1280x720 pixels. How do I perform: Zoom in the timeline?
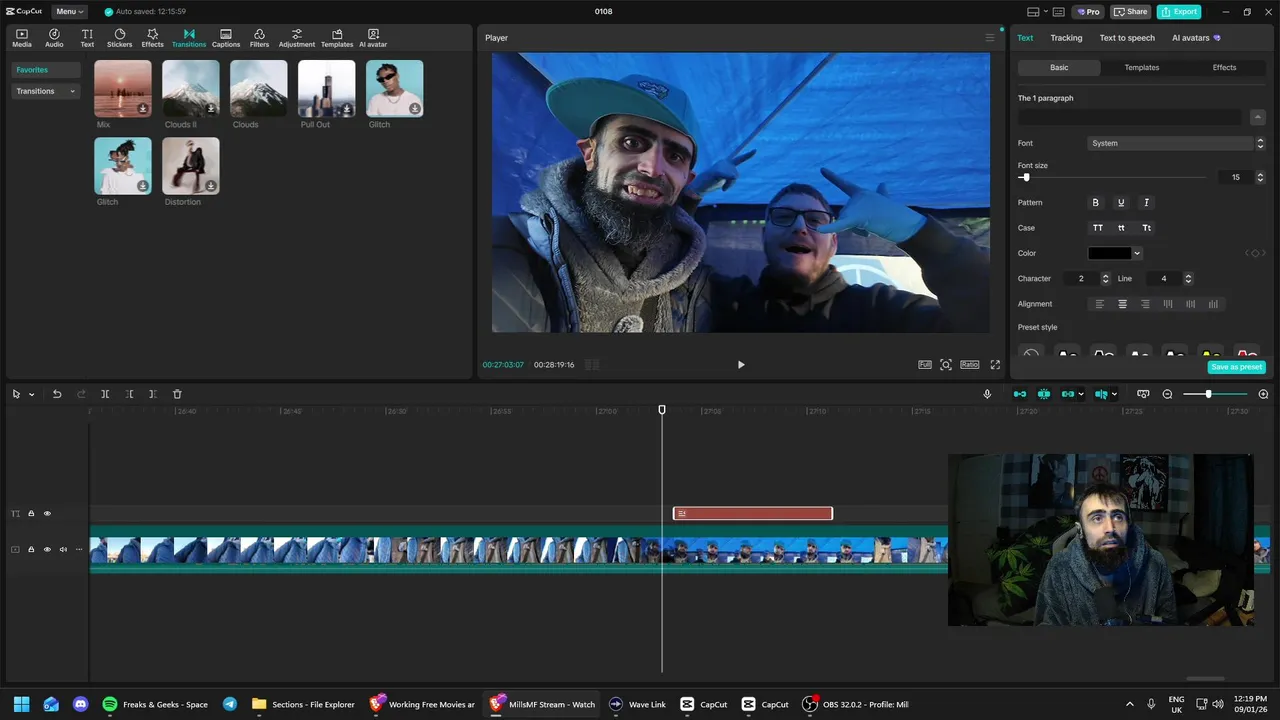(x=1263, y=394)
